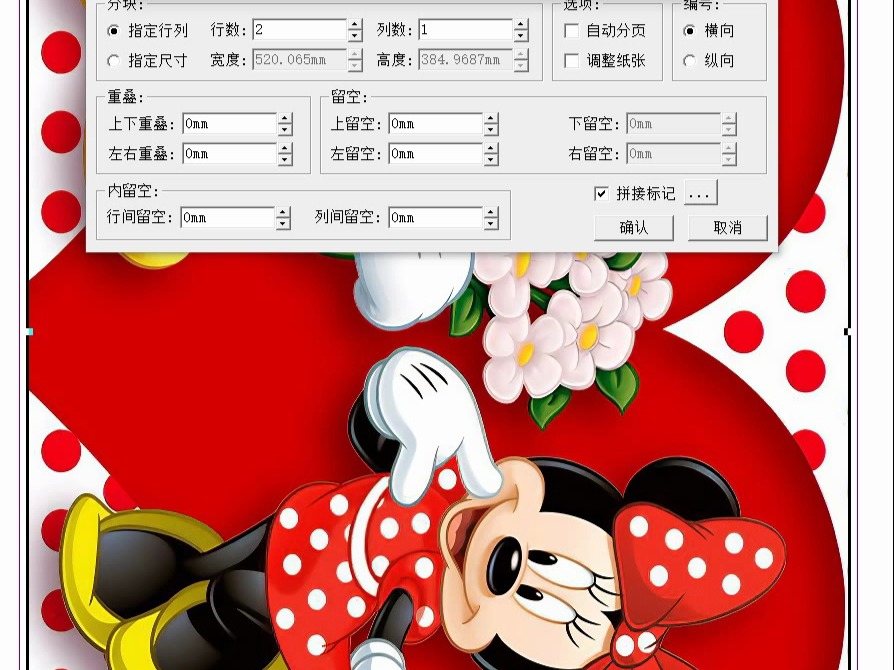Select the 指定尺寸 radio option
The height and width of the screenshot is (670, 894).
(x=113, y=60)
